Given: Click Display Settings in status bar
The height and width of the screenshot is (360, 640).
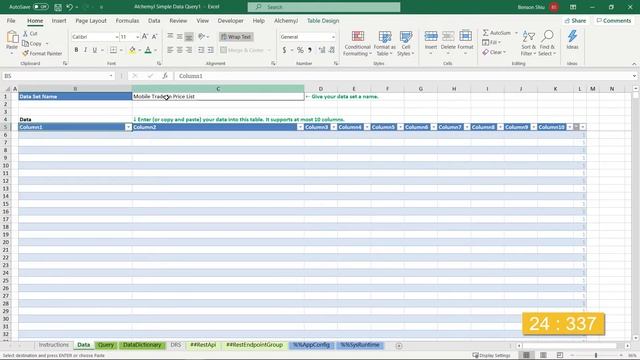Looking at the screenshot, I should tap(491, 355).
